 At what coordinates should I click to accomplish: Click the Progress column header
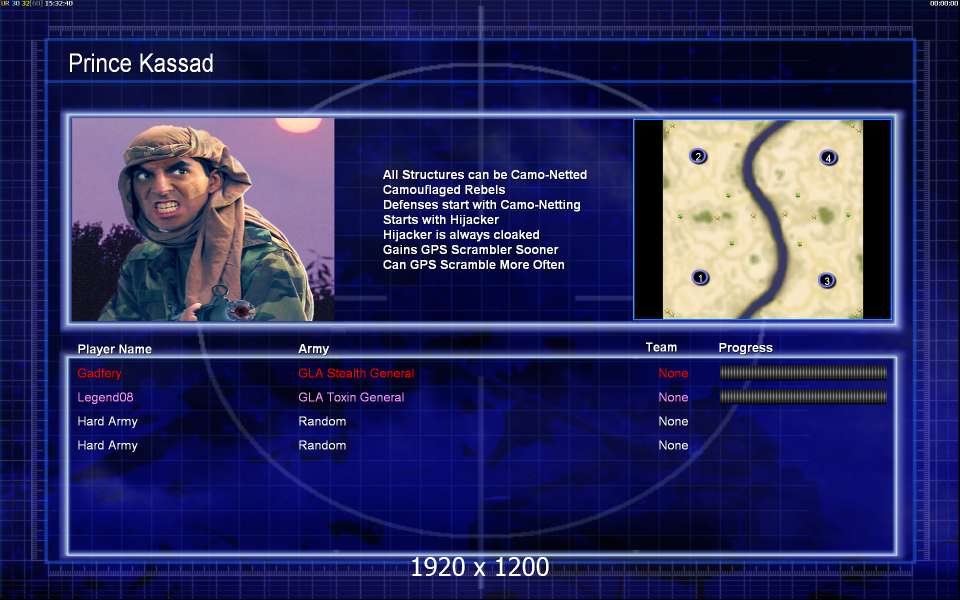(x=745, y=348)
